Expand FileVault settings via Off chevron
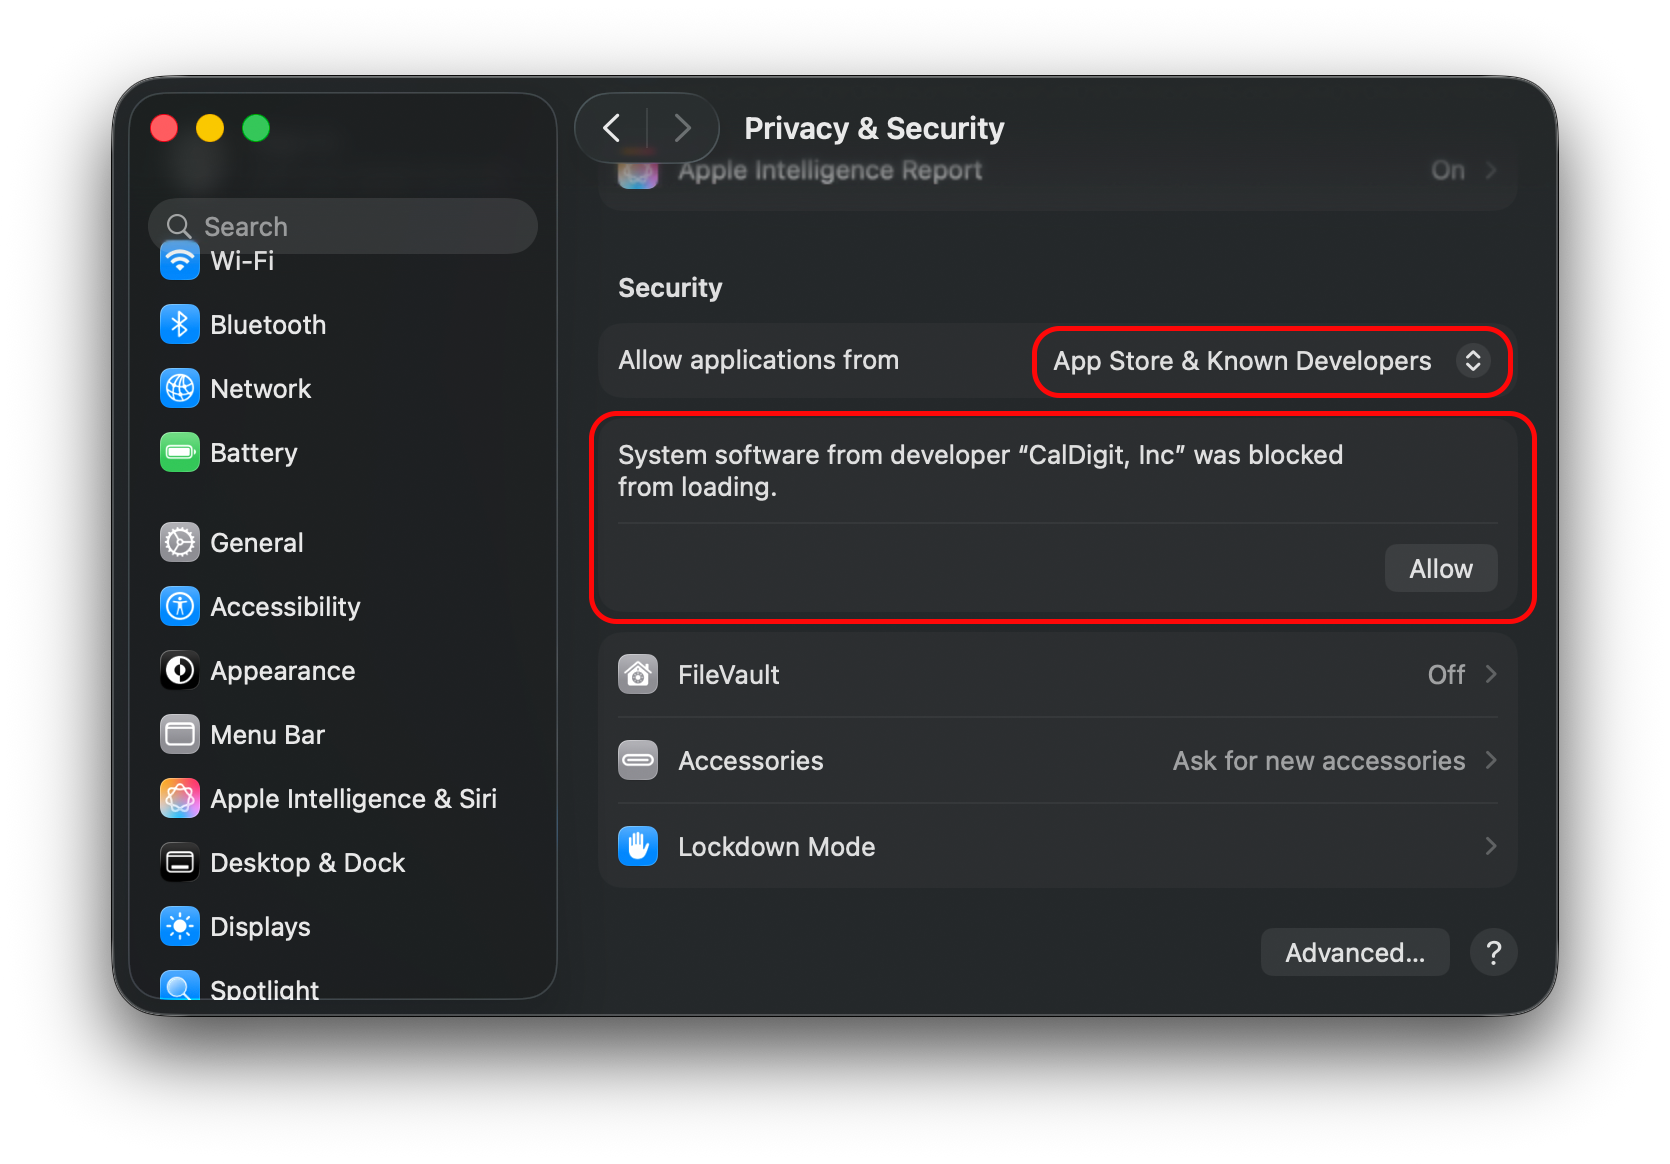The width and height of the screenshot is (1670, 1164). [1490, 675]
